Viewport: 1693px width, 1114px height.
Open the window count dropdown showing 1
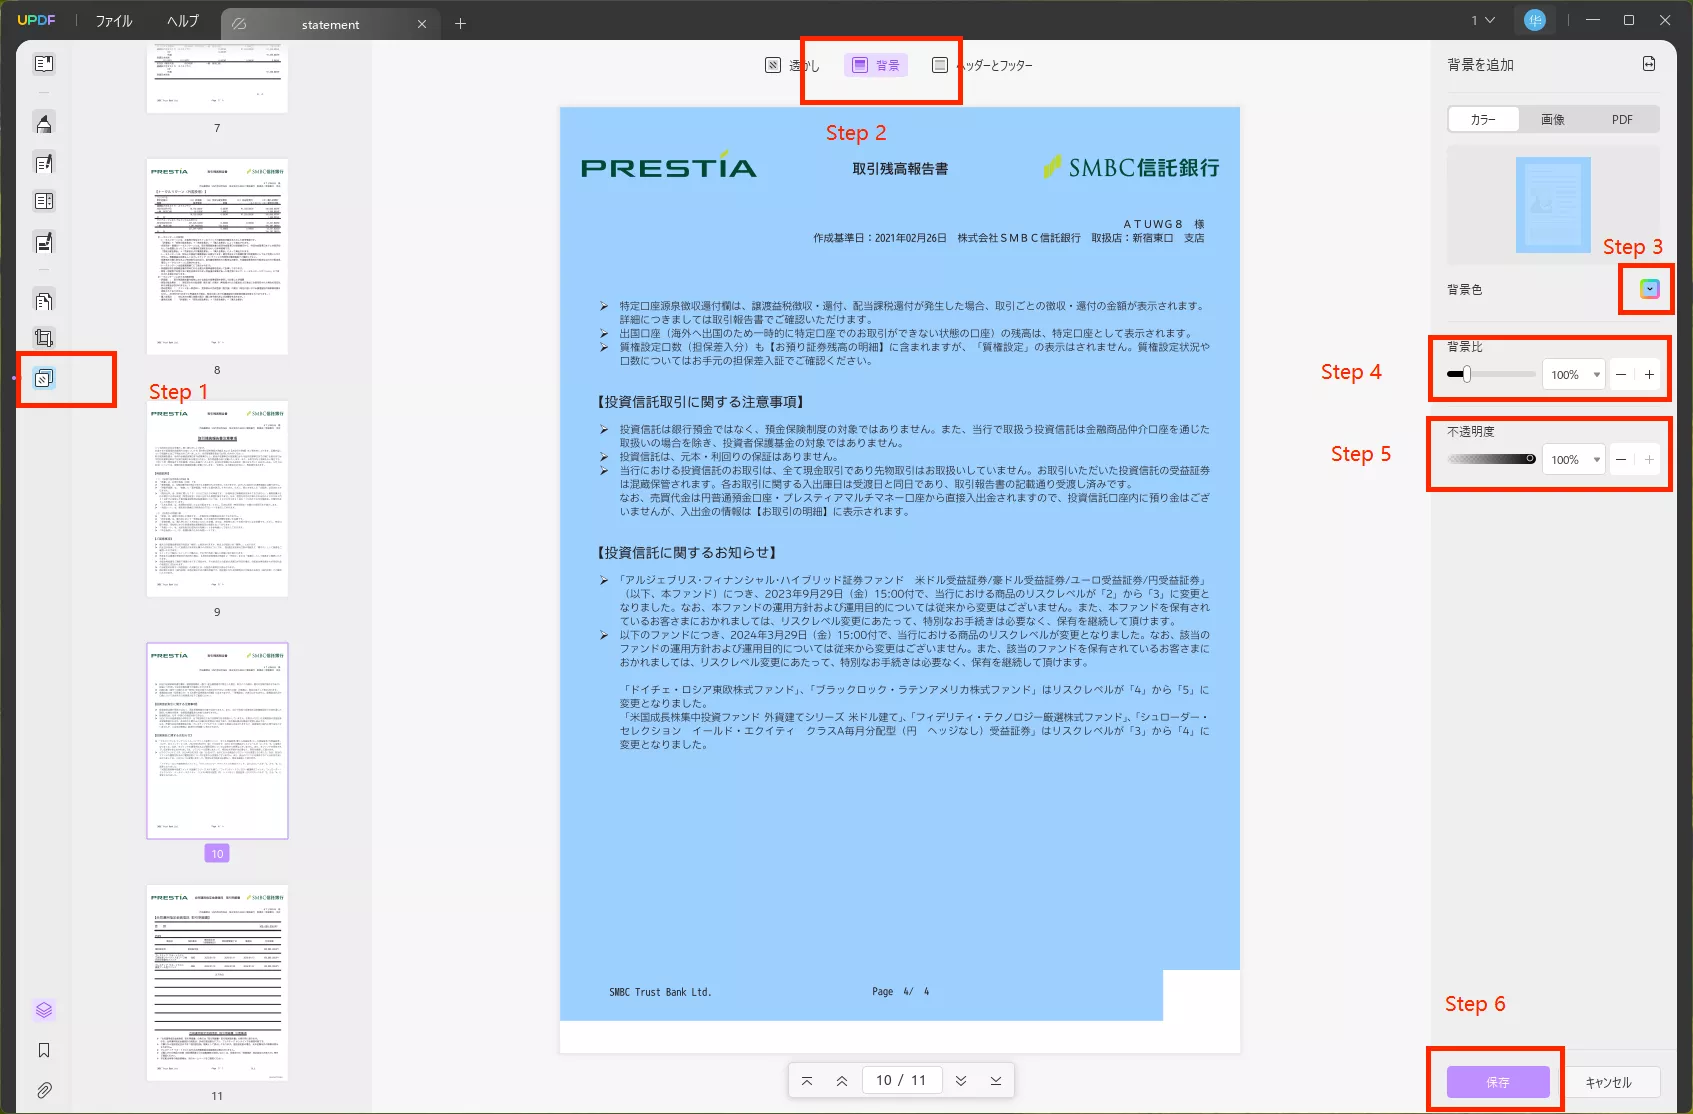[x=1482, y=20]
